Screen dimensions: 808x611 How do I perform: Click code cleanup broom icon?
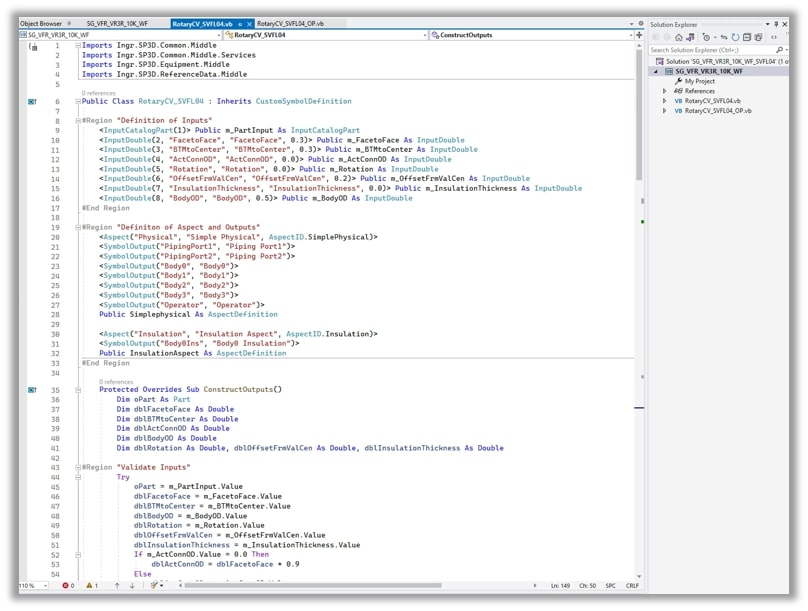[154, 586]
